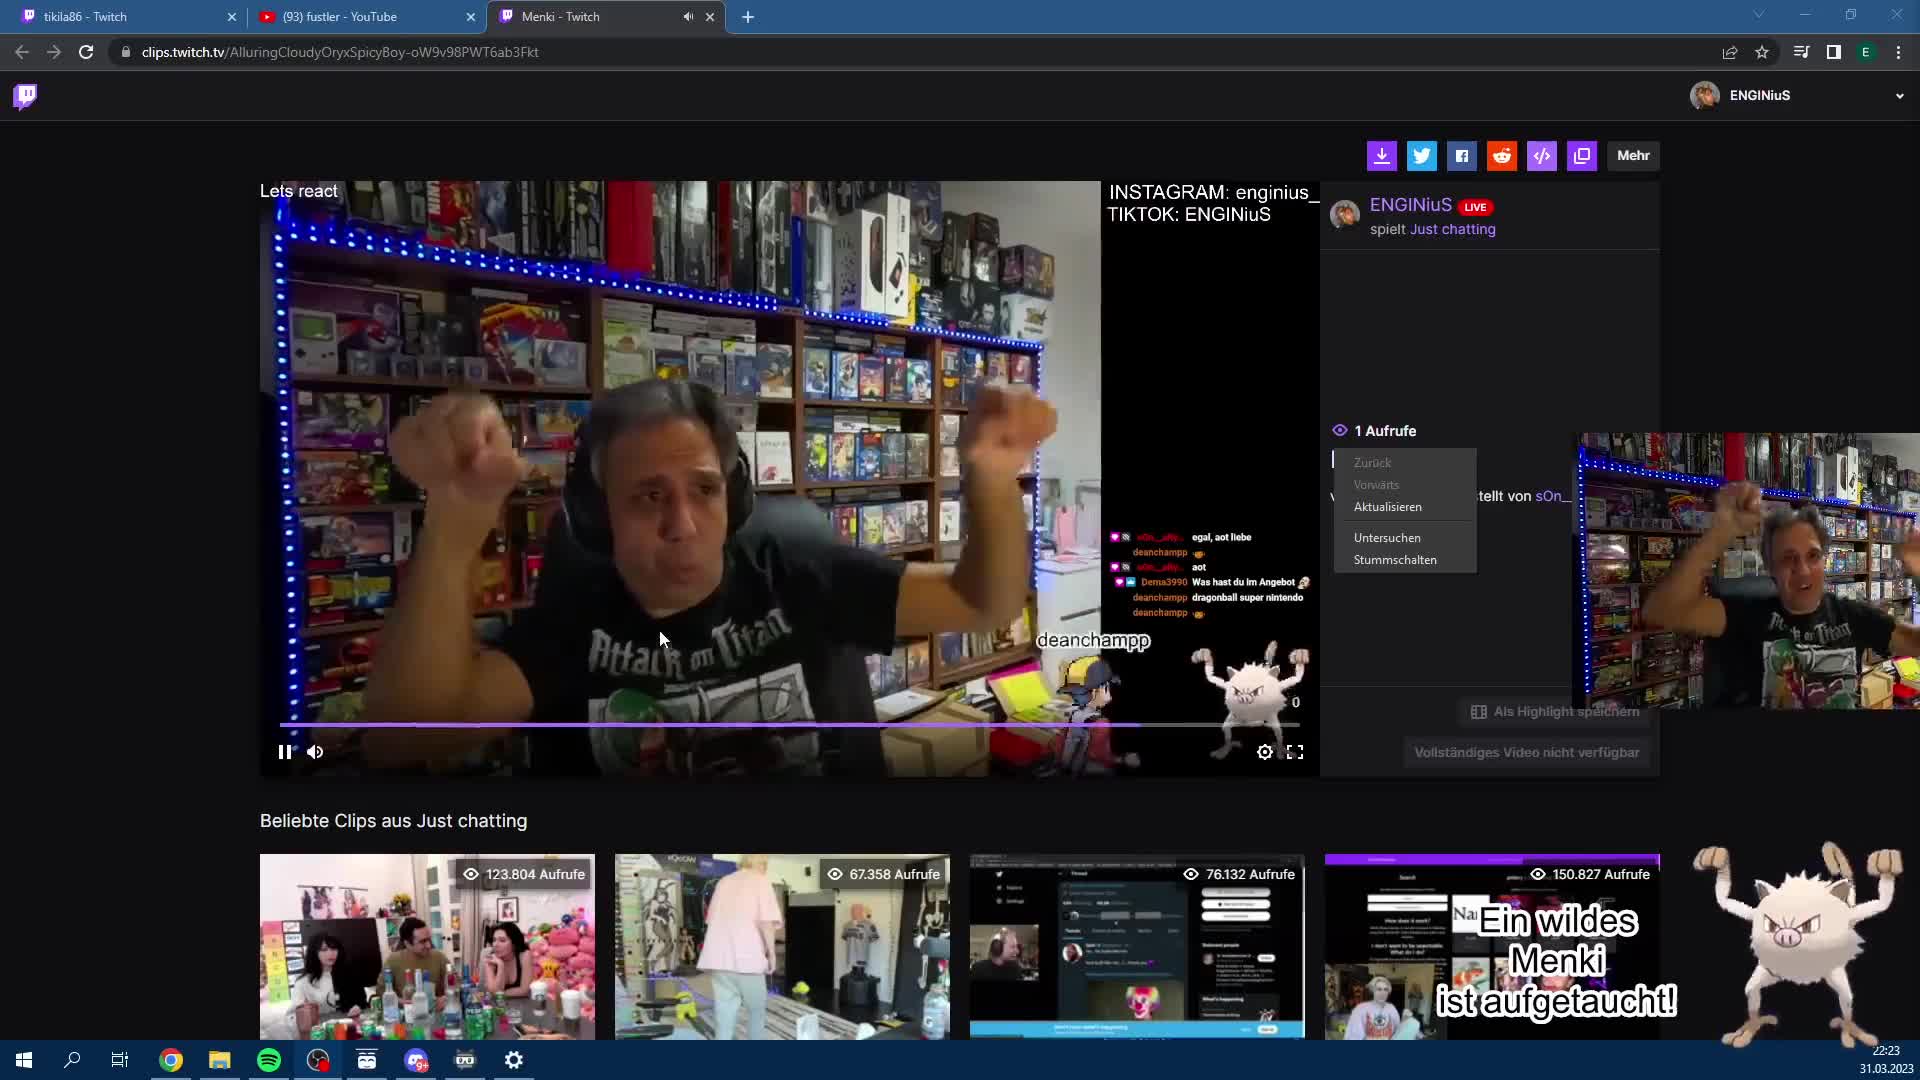
Task: Pause the clip playback
Action: 285,752
